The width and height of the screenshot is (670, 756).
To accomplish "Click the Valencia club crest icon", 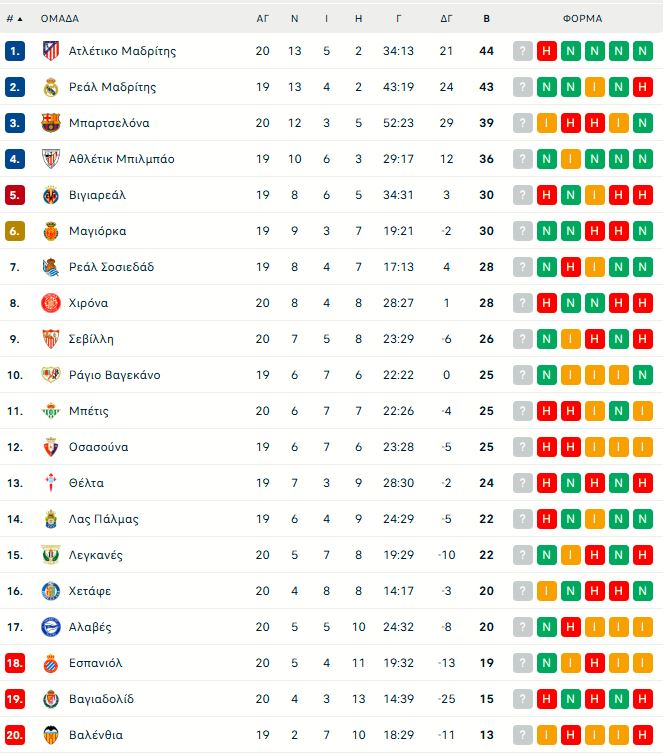I will tap(50, 735).
